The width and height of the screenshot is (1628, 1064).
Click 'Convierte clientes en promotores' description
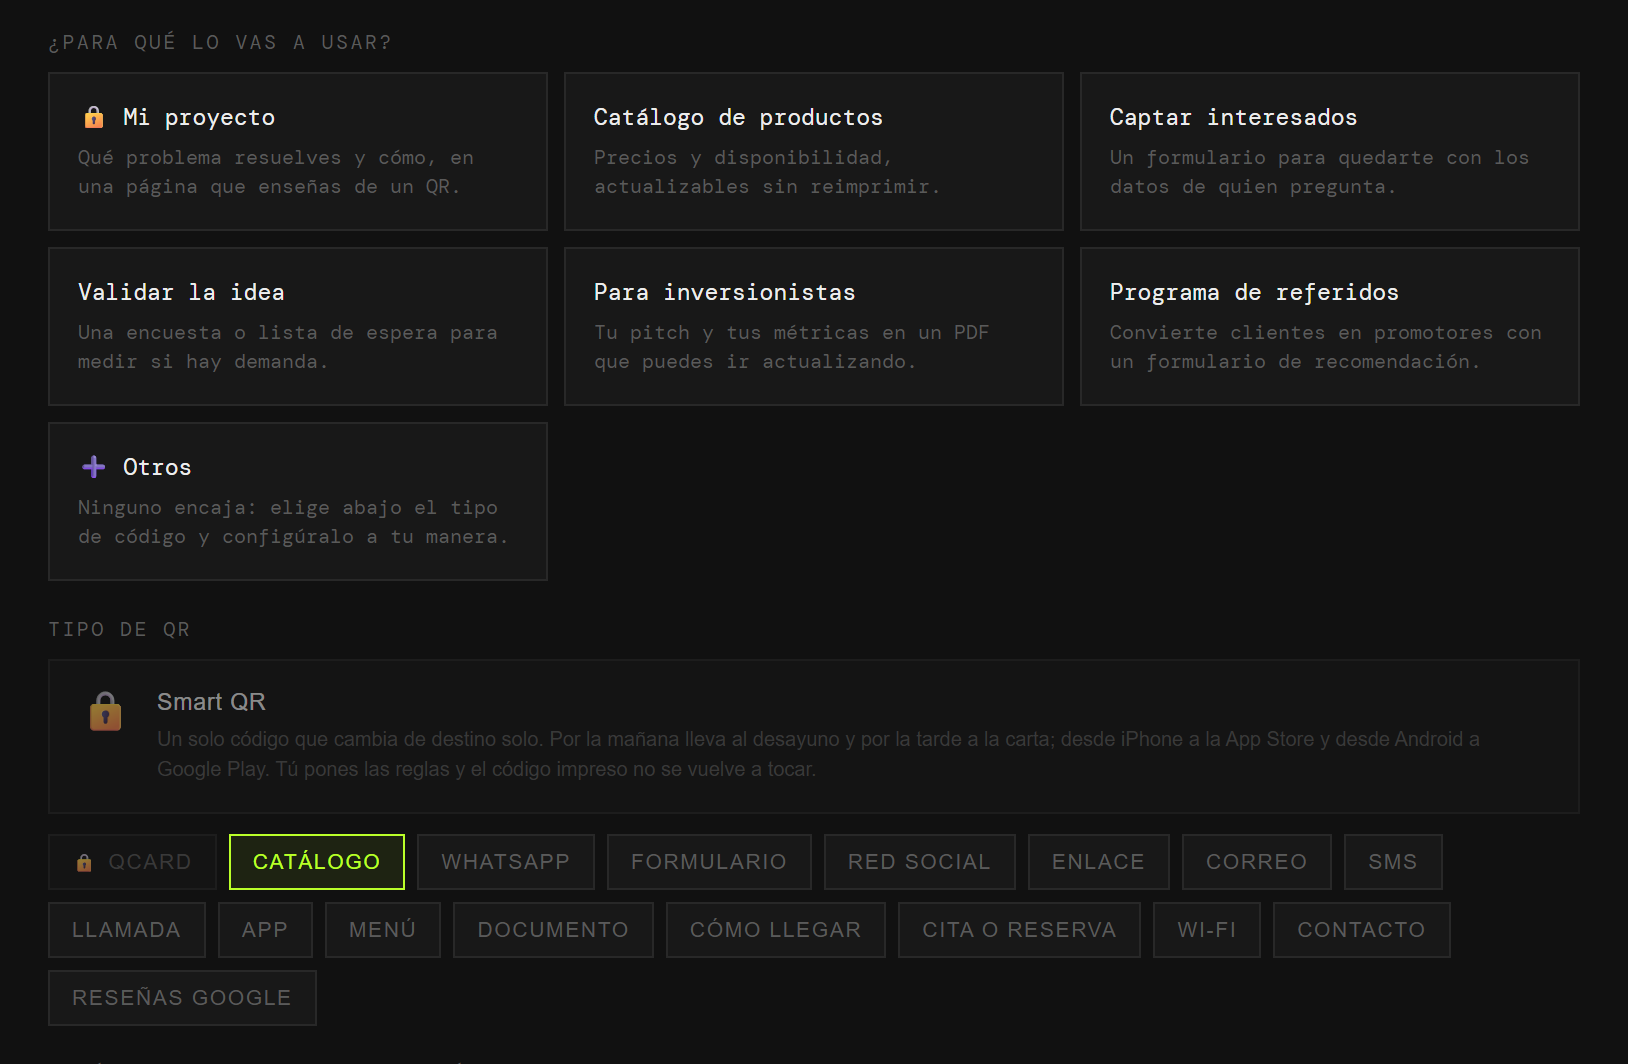(1326, 347)
